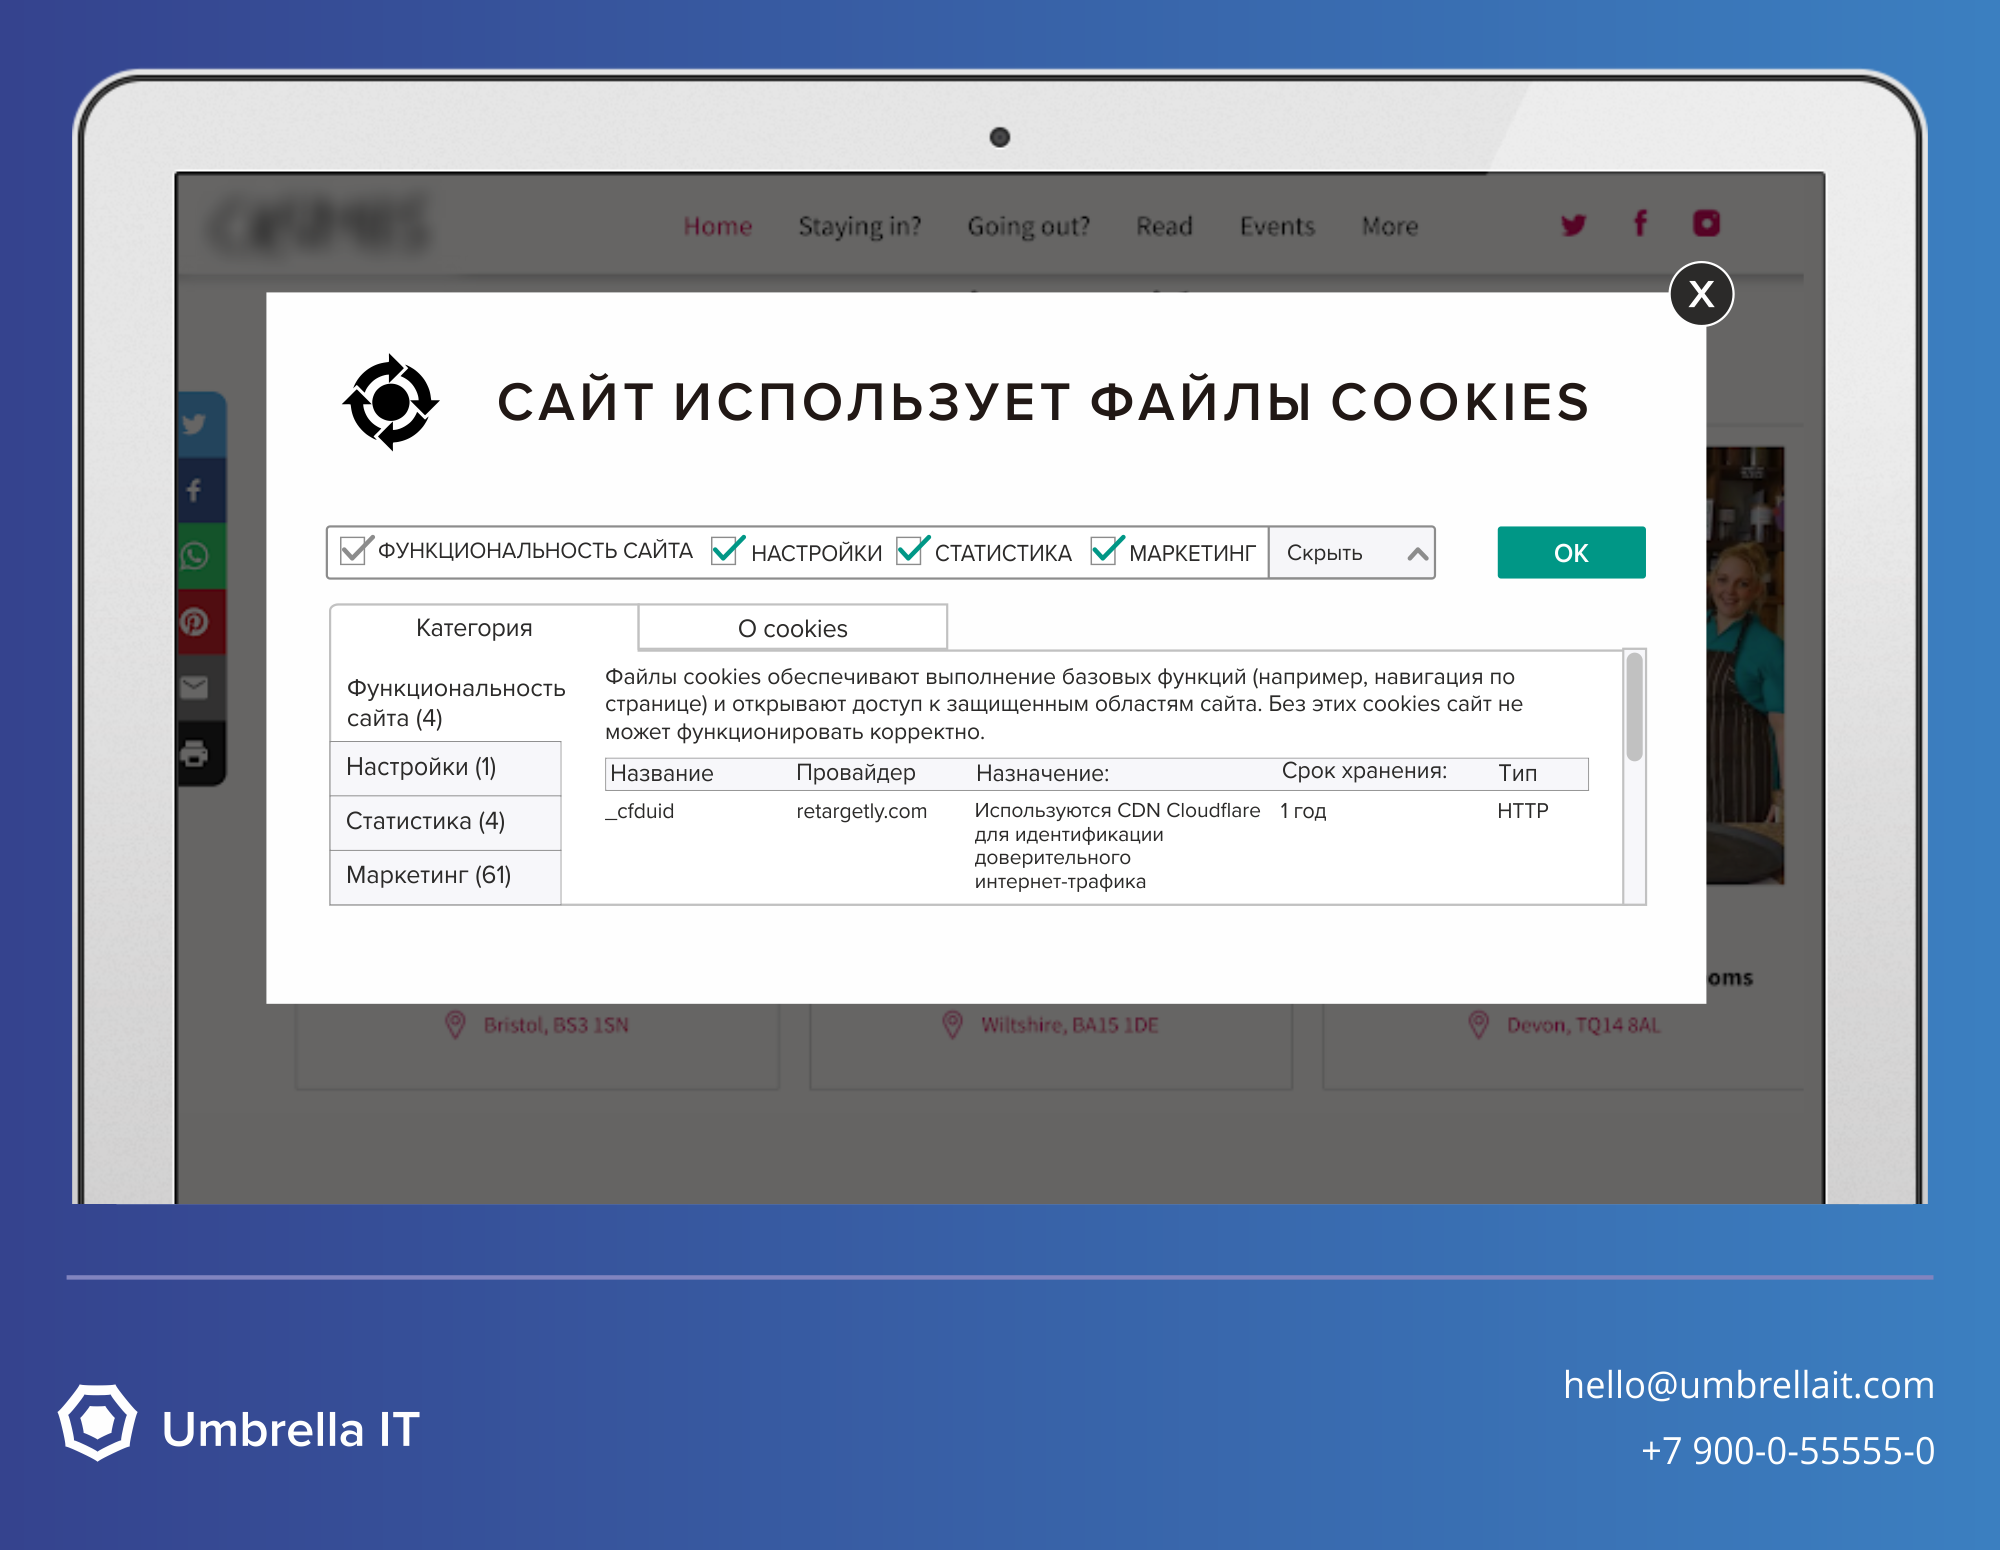Click the location pin beside Devon, TQ14 8AL
2000x1550 pixels.
click(x=1479, y=1025)
